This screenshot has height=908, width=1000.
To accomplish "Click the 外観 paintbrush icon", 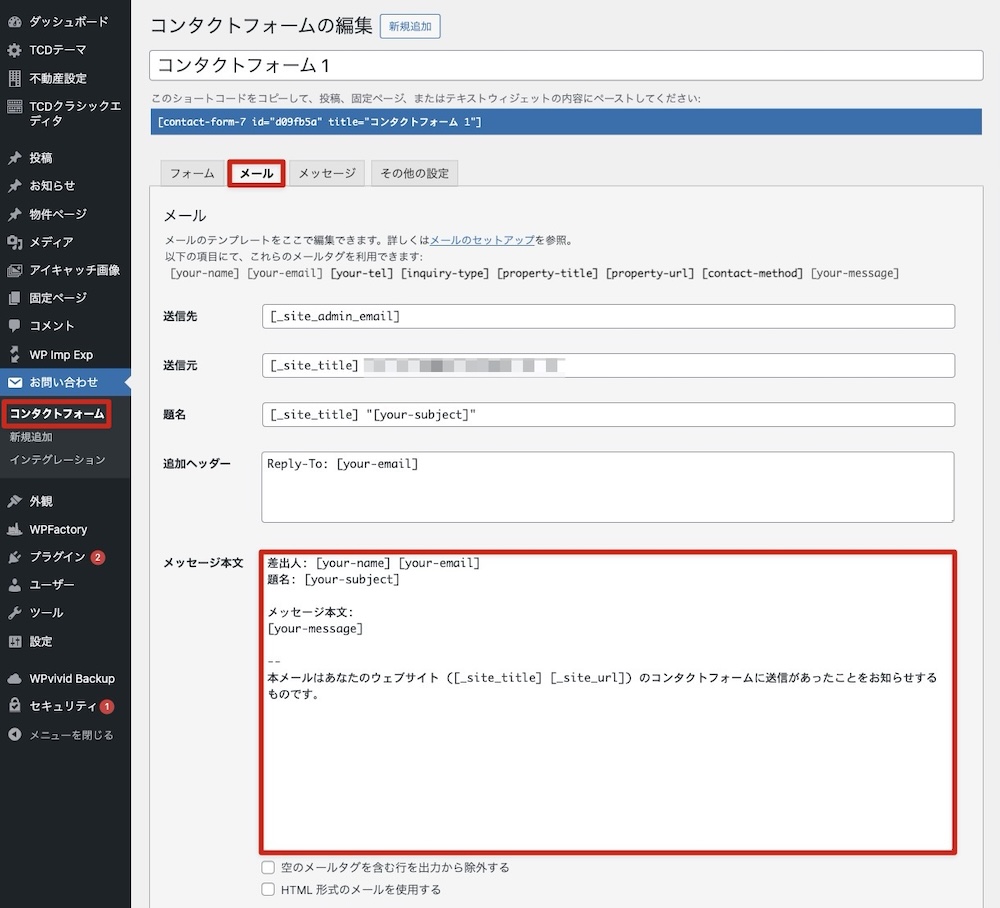I will [15, 501].
